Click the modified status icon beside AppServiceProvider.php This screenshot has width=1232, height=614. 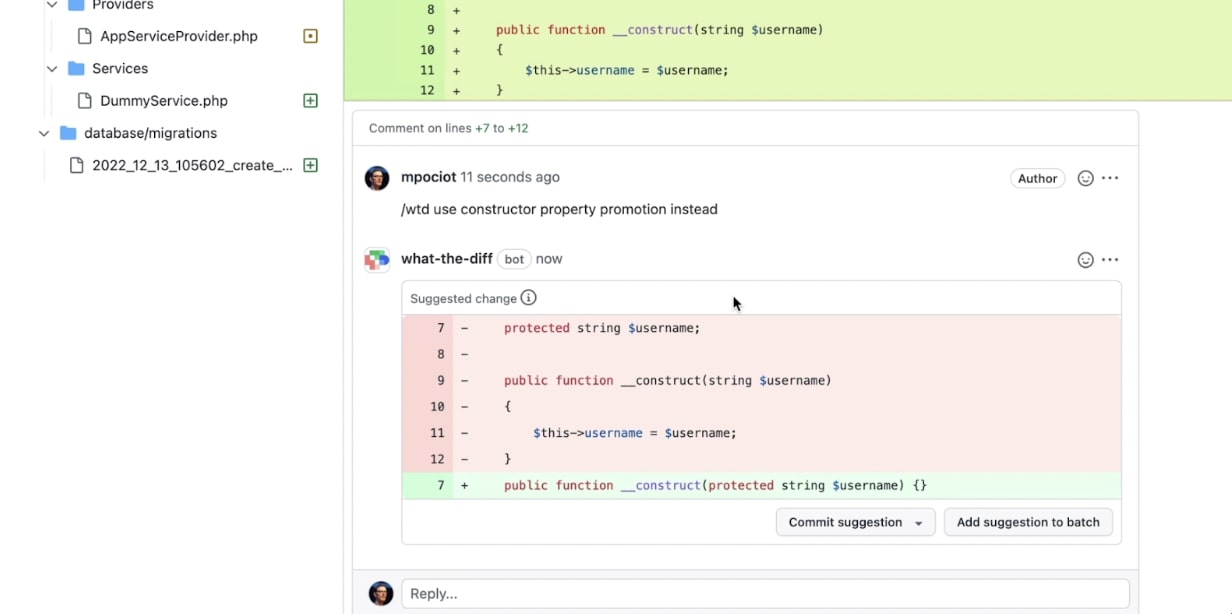coord(310,36)
